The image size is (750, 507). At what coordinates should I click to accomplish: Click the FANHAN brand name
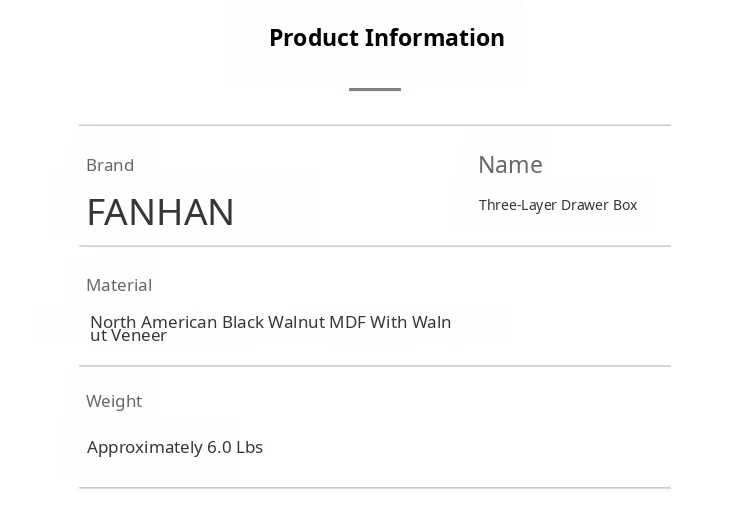point(160,212)
